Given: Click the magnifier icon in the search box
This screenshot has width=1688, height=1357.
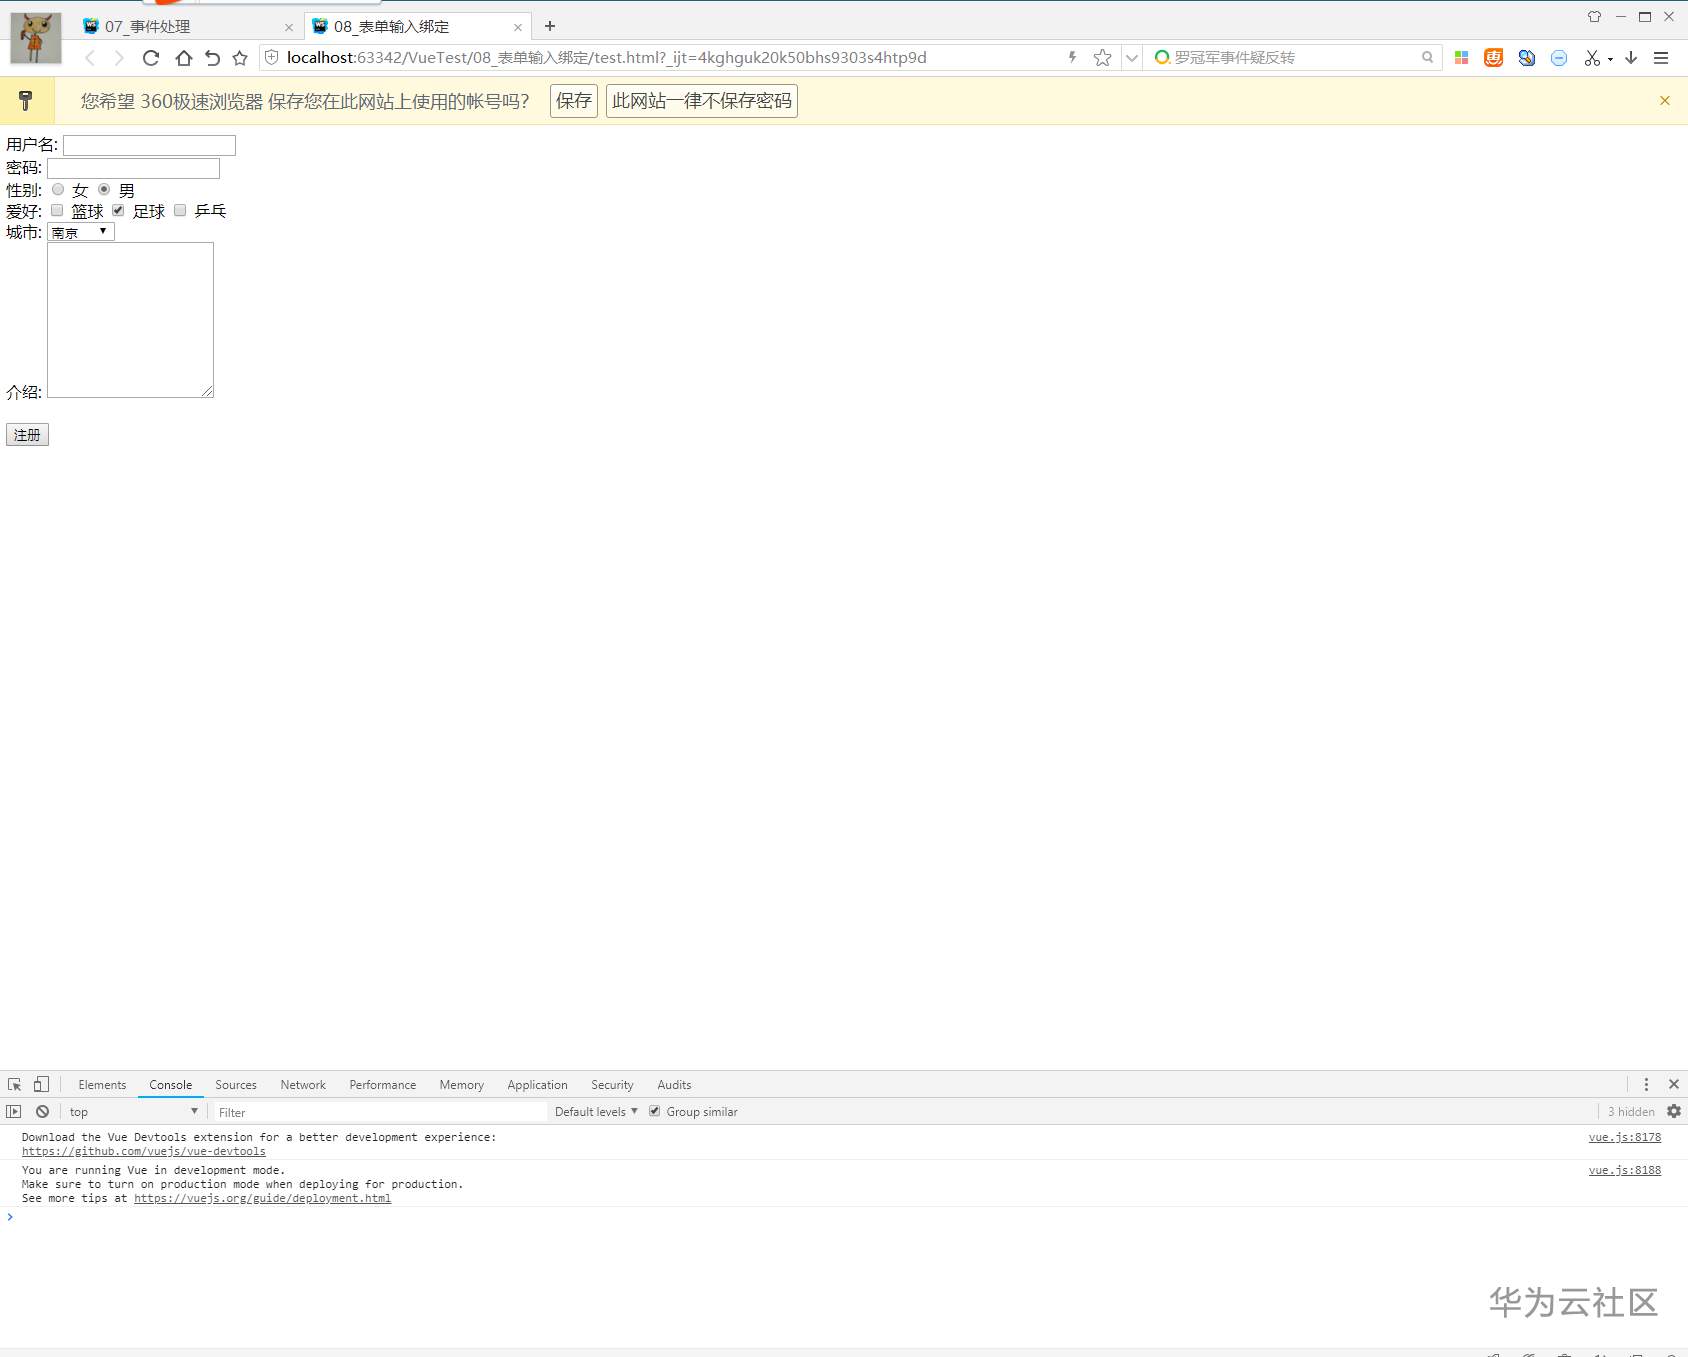Looking at the screenshot, I should [1427, 57].
